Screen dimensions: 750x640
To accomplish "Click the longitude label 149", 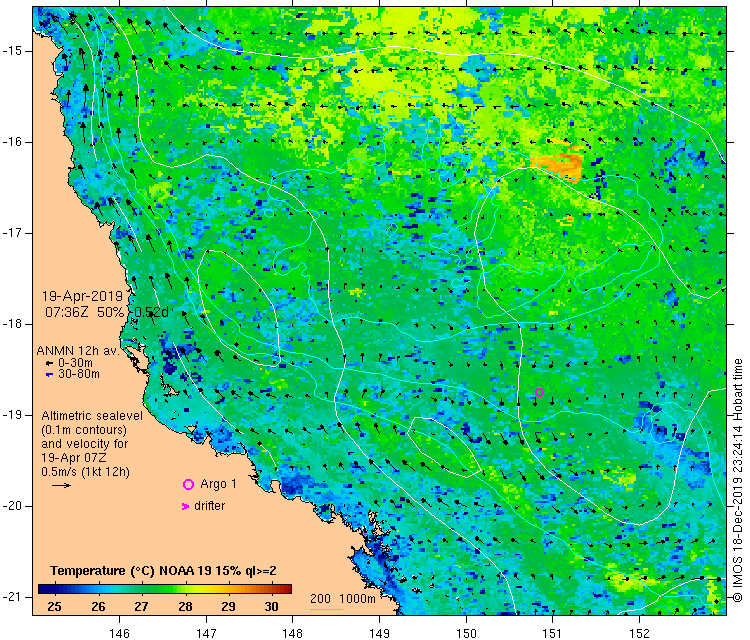I will click(x=379, y=633).
